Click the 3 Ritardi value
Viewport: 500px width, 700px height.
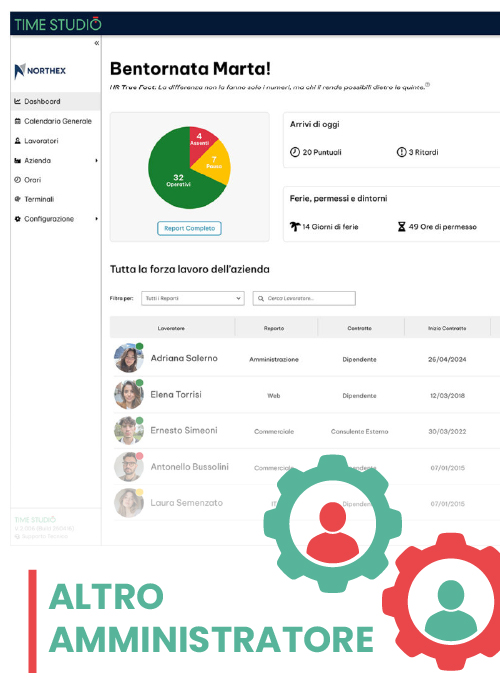tap(424, 152)
